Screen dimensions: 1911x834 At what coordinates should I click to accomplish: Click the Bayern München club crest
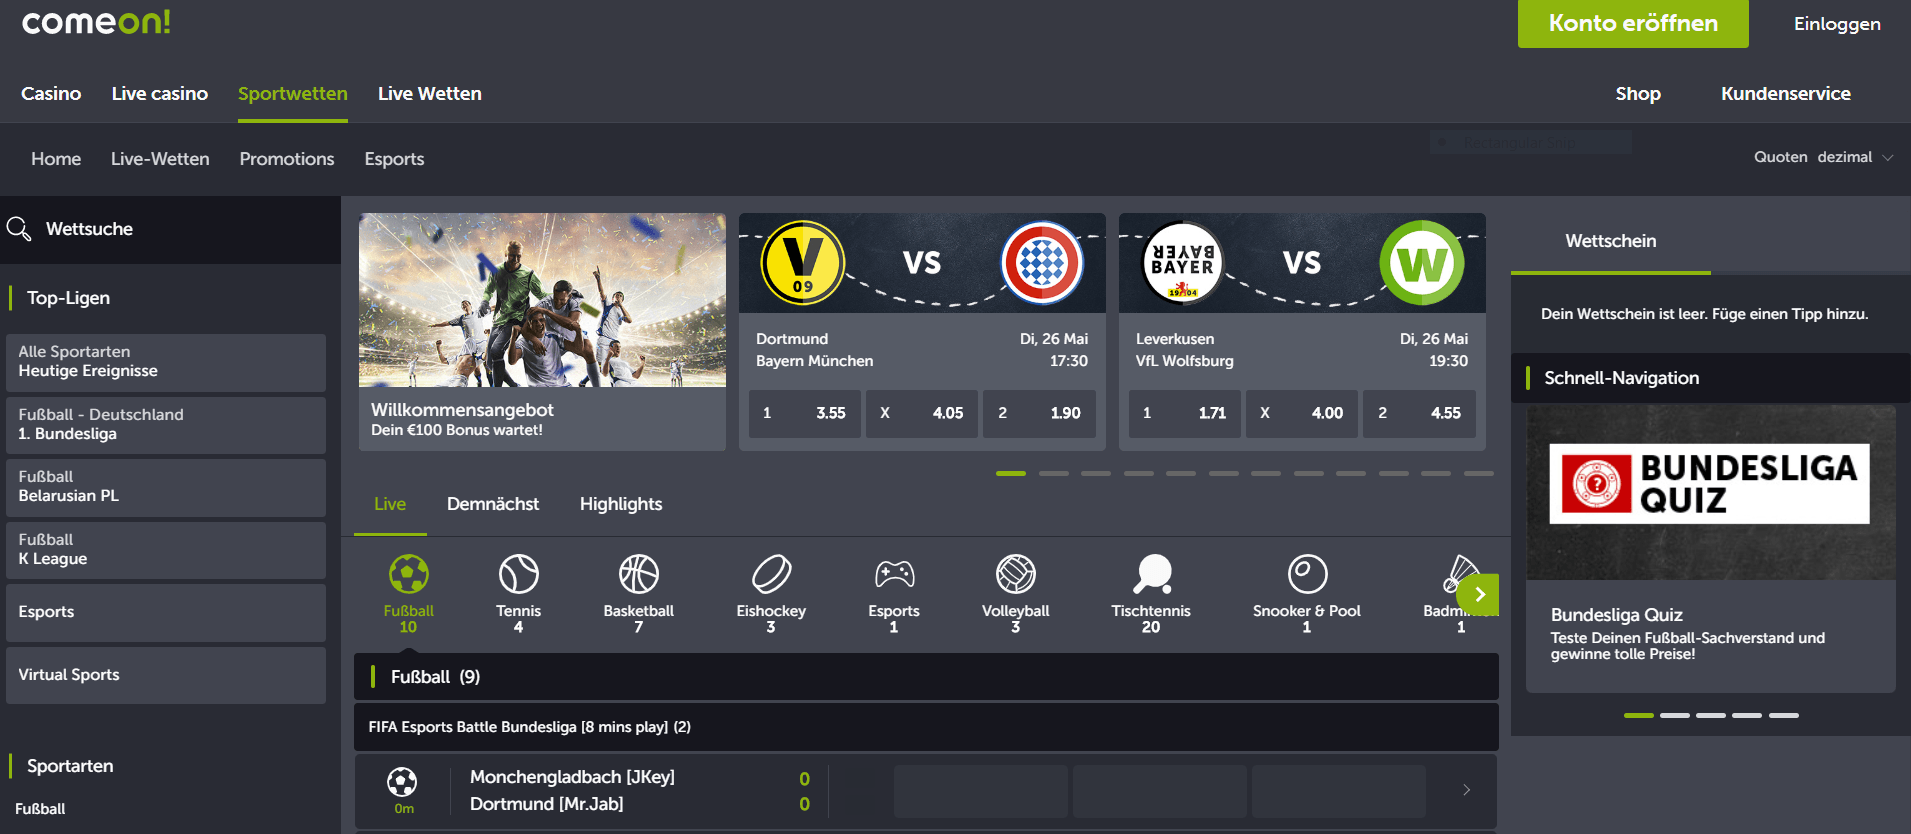(x=1042, y=263)
